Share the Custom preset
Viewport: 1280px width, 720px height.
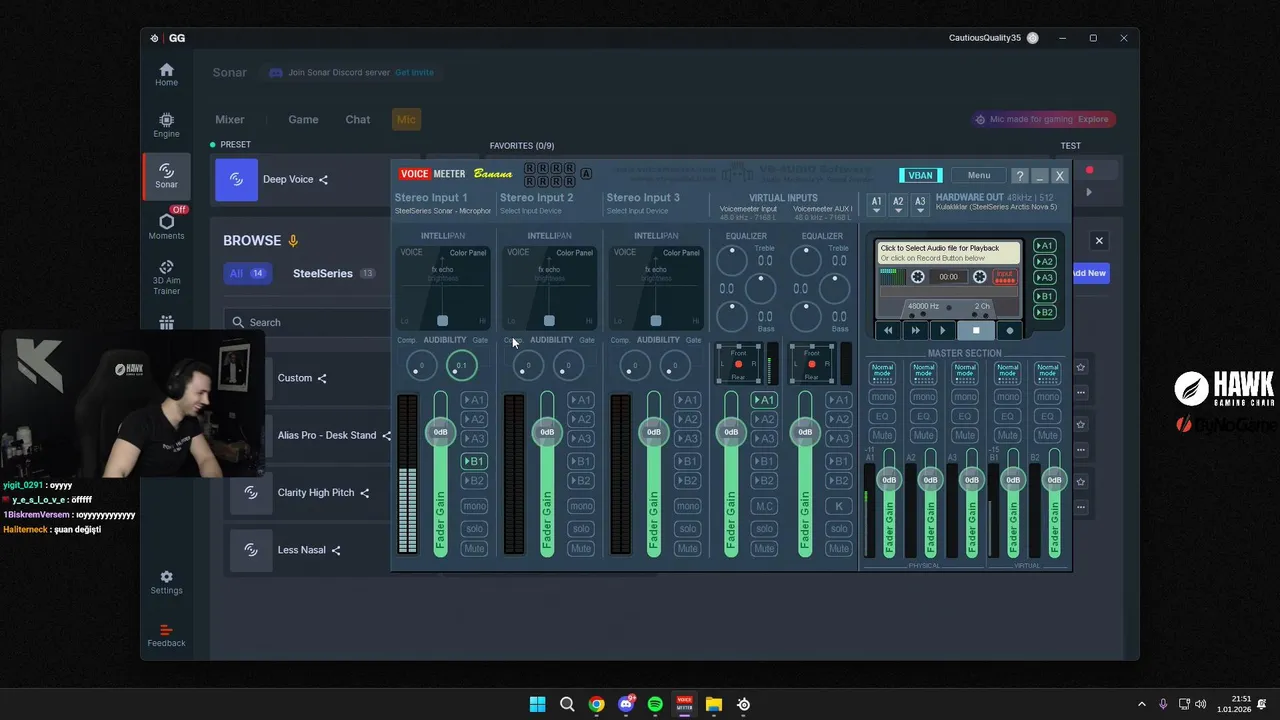point(322,378)
